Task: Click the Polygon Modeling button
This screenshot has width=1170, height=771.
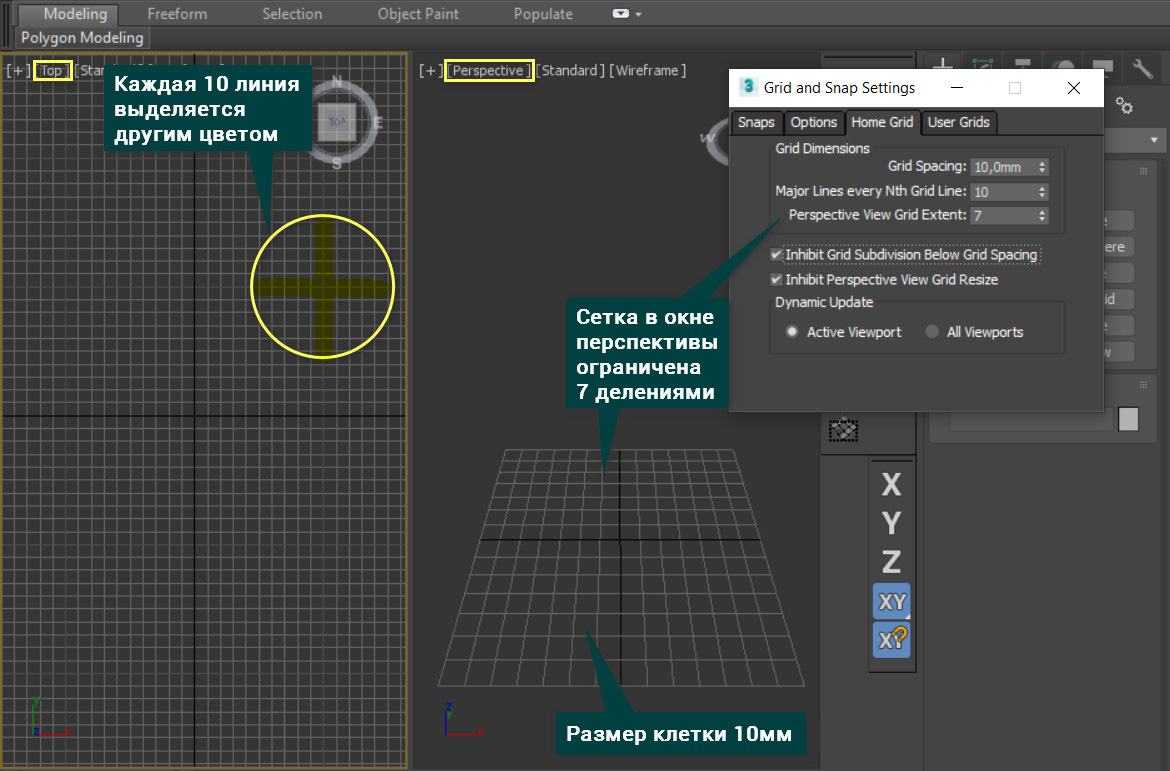Action: [x=83, y=38]
